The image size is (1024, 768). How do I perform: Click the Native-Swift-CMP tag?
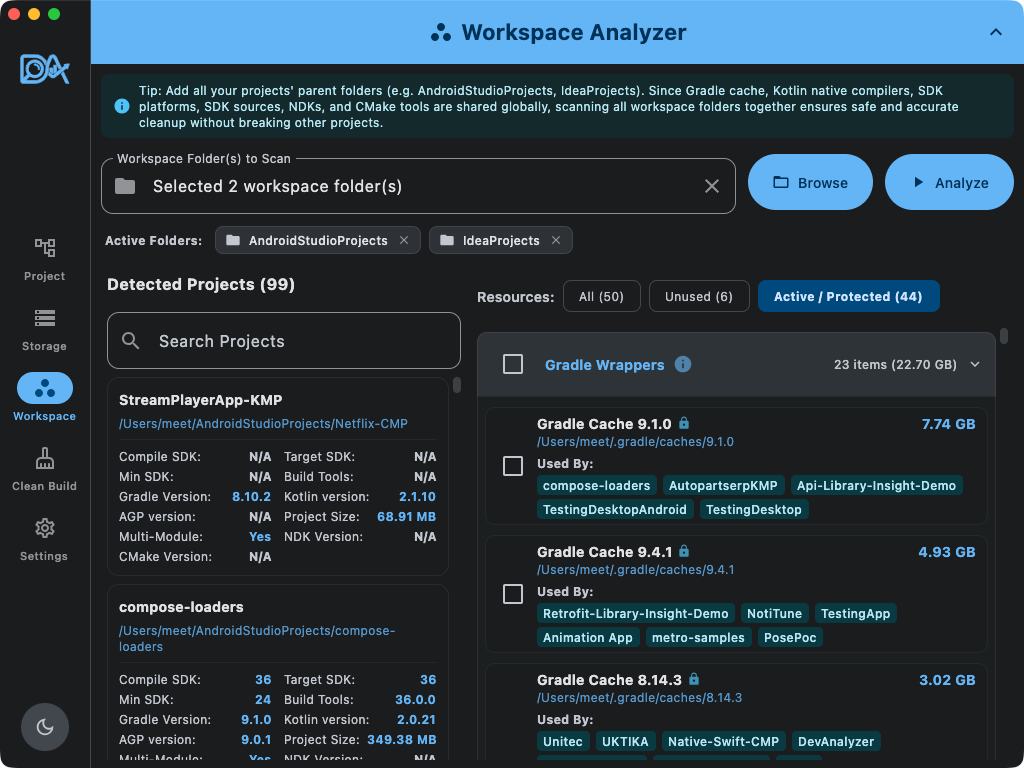point(724,742)
